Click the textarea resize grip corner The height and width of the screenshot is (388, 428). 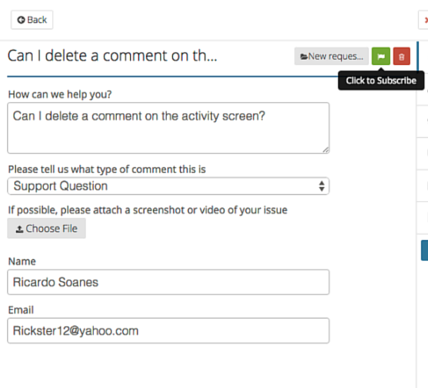click(326, 150)
